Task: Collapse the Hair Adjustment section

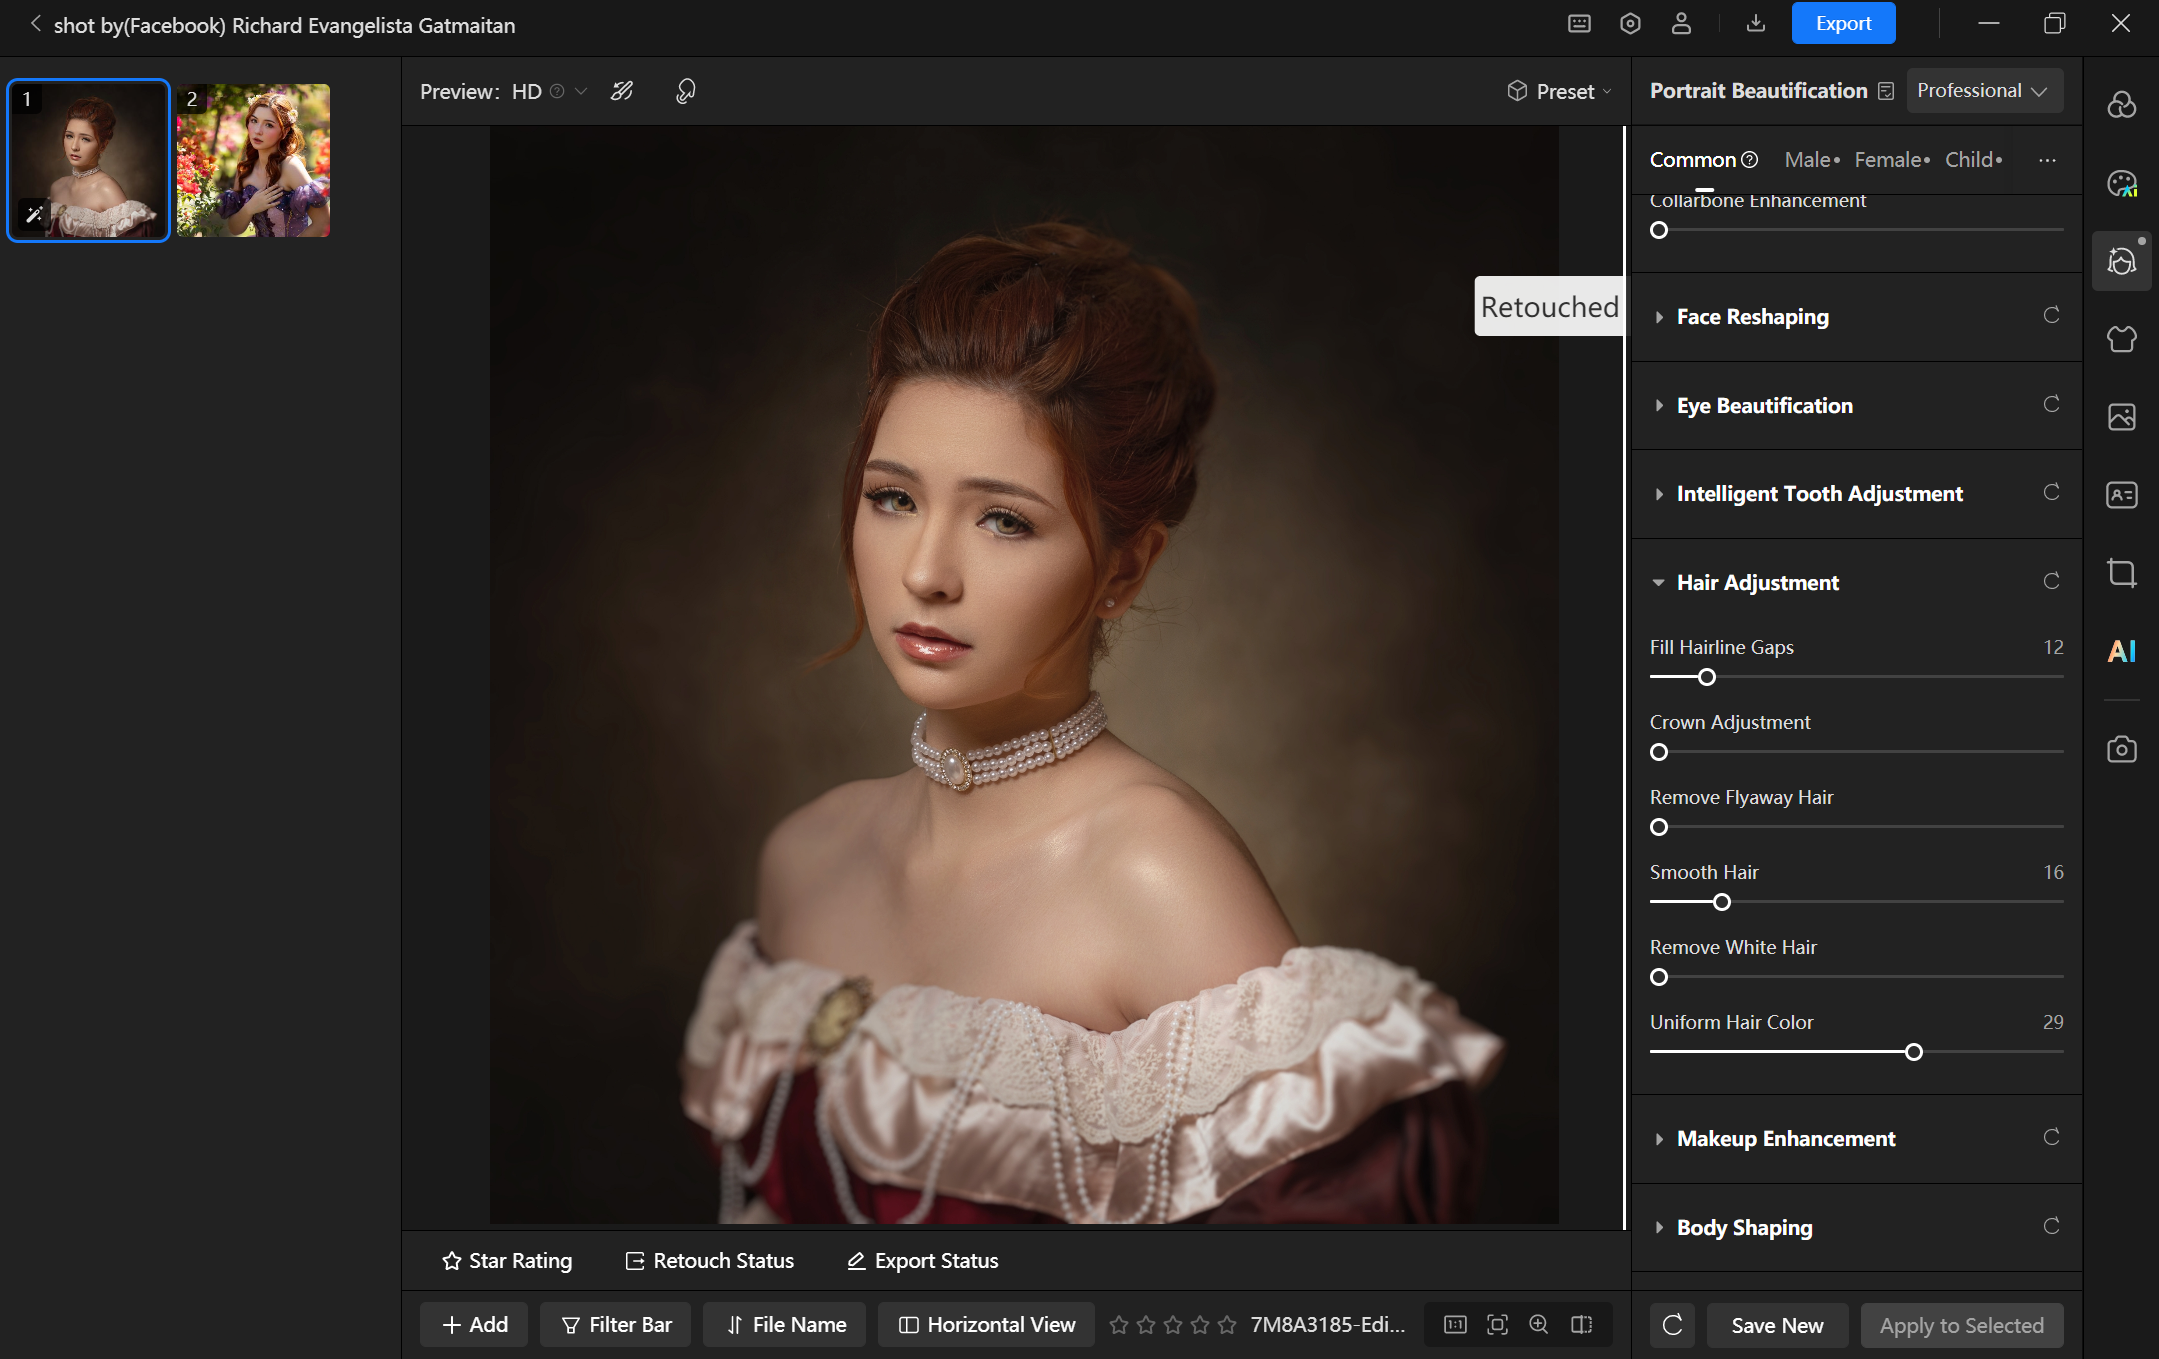Action: tap(1757, 582)
